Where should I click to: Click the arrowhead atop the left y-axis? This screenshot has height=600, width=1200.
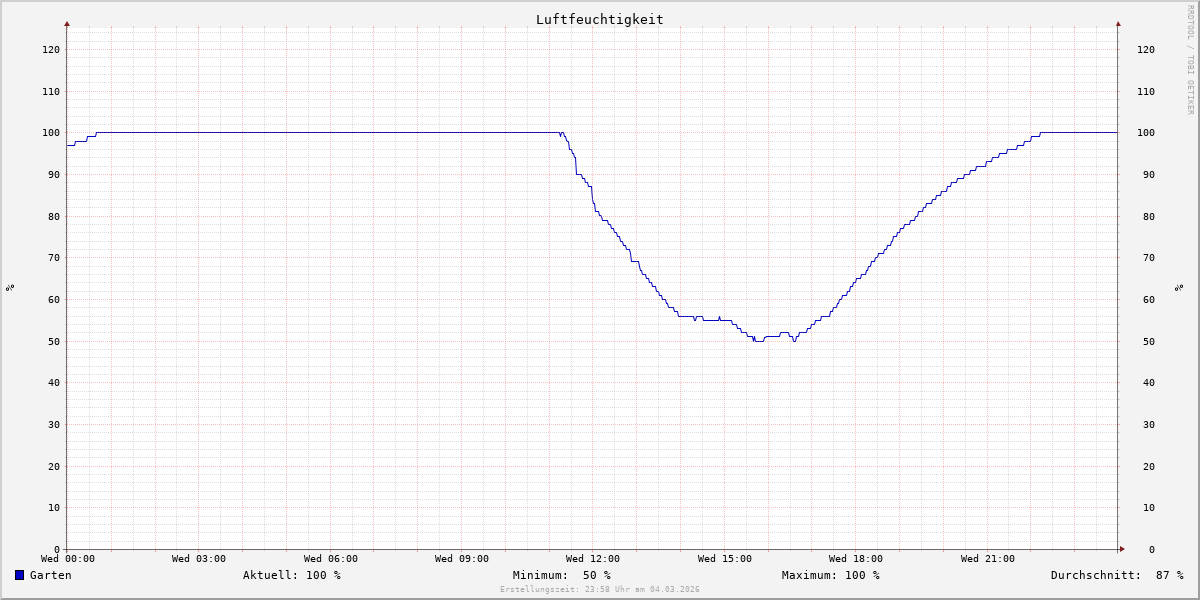pyautogui.click(x=67, y=23)
